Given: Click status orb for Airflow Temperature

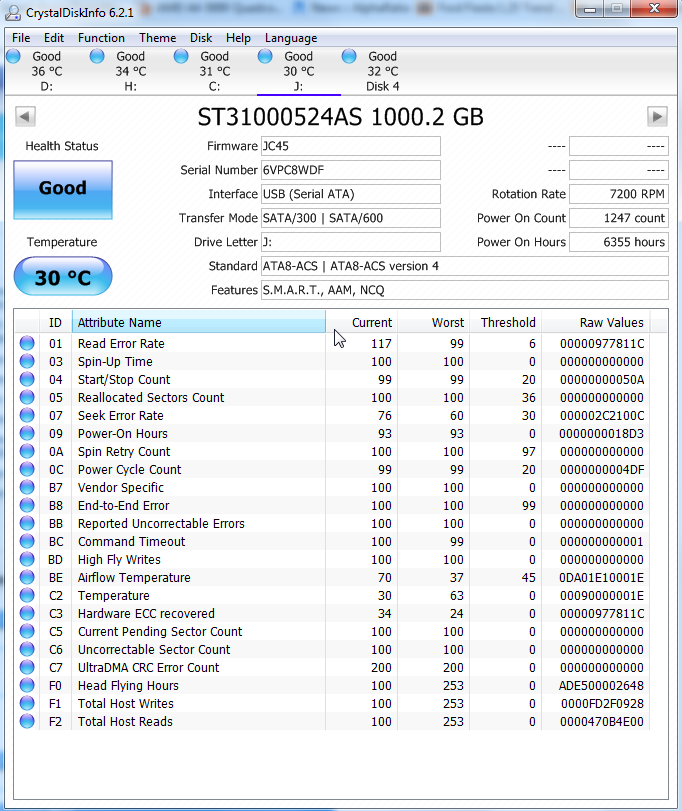Looking at the screenshot, I should pyautogui.click(x=27, y=577).
